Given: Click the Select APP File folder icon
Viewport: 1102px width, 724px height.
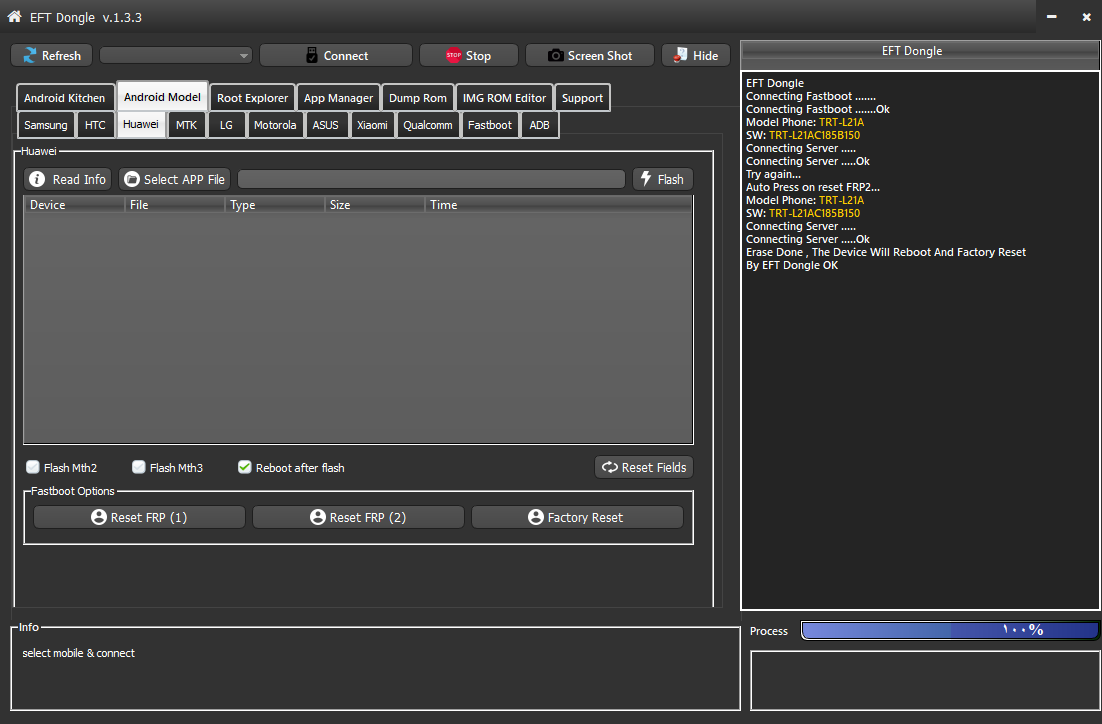Looking at the screenshot, I should click(x=131, y=179).
